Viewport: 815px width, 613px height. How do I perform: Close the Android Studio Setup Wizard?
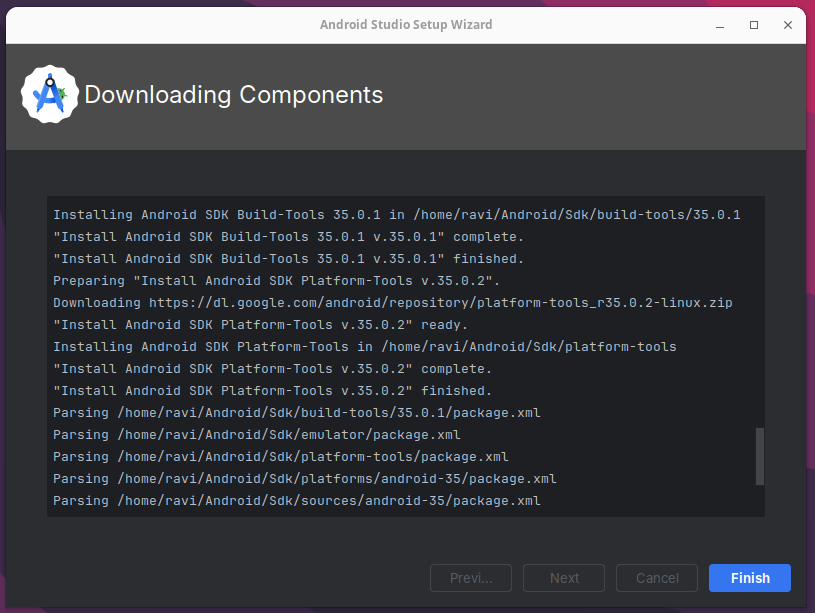pyautogui.click(x=788, y=25)
